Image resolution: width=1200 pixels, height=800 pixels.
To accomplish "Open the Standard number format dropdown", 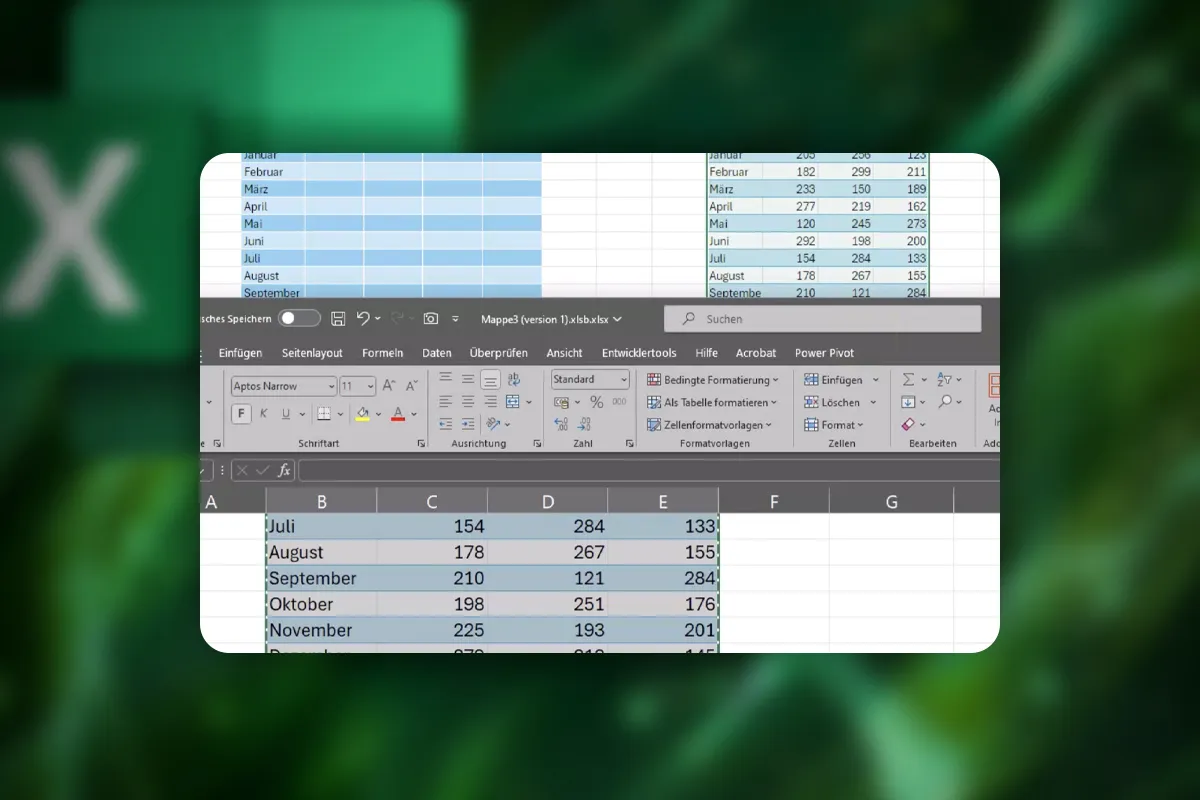I will click(x=624, y=380).
